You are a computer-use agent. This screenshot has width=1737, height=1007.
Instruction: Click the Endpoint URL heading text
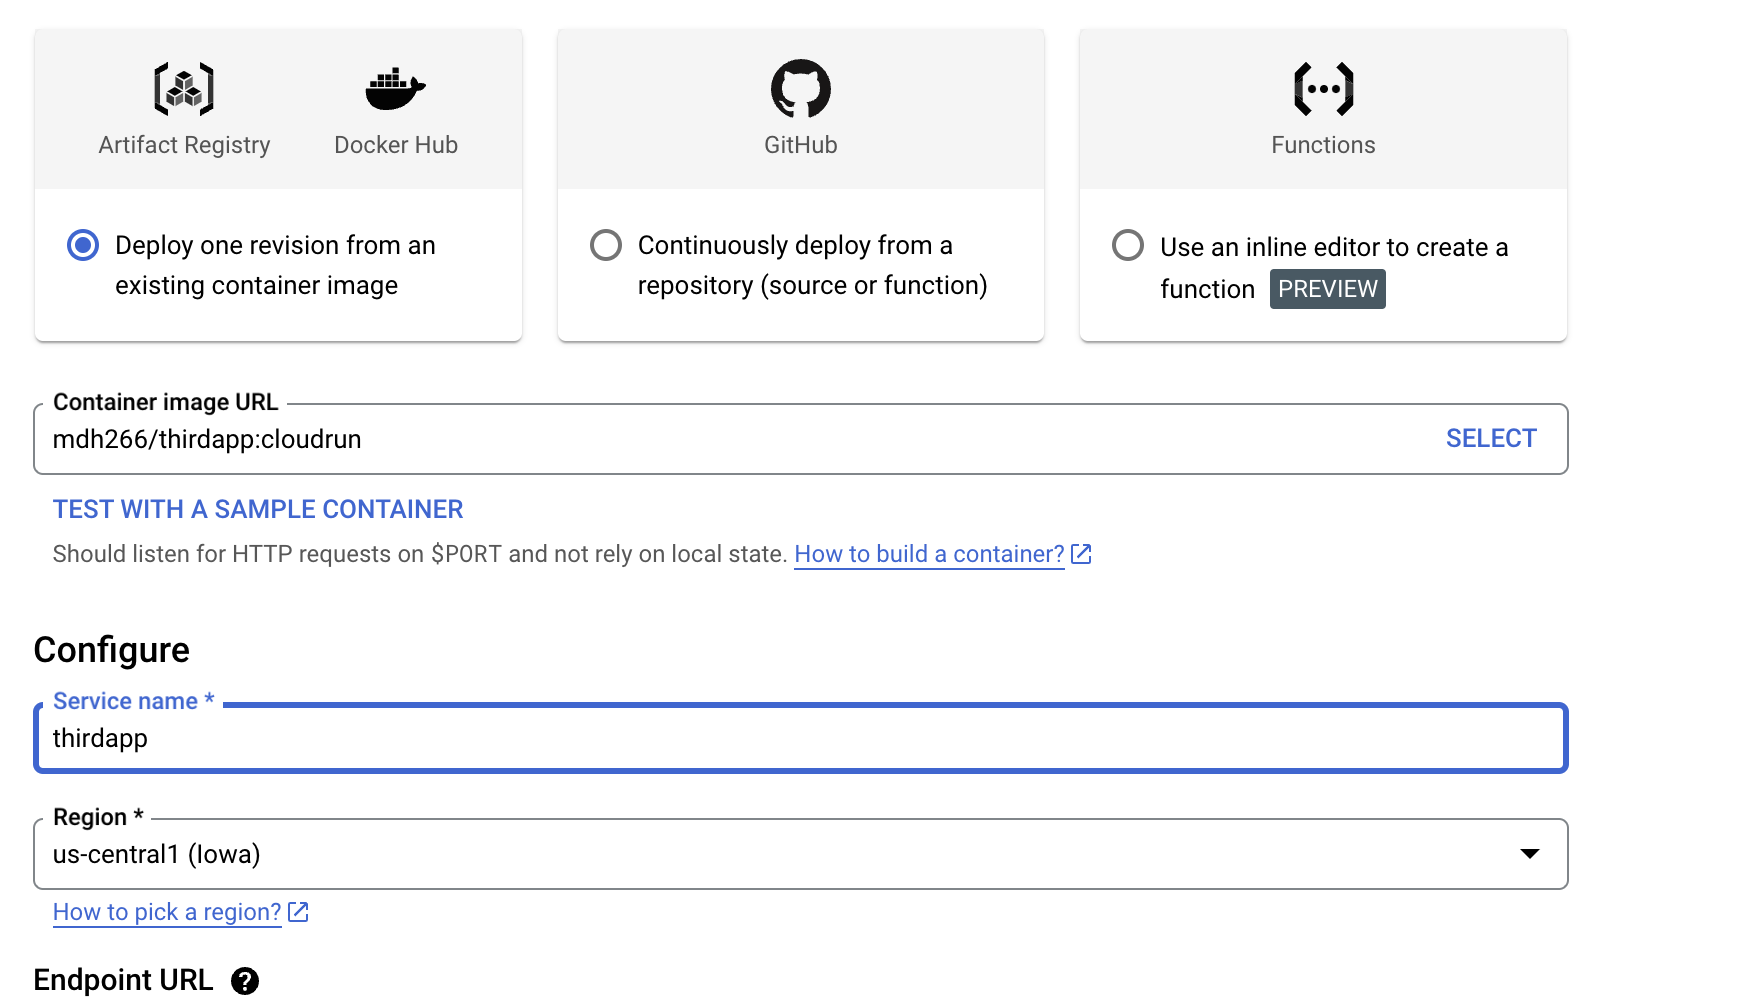click(123, 980)
